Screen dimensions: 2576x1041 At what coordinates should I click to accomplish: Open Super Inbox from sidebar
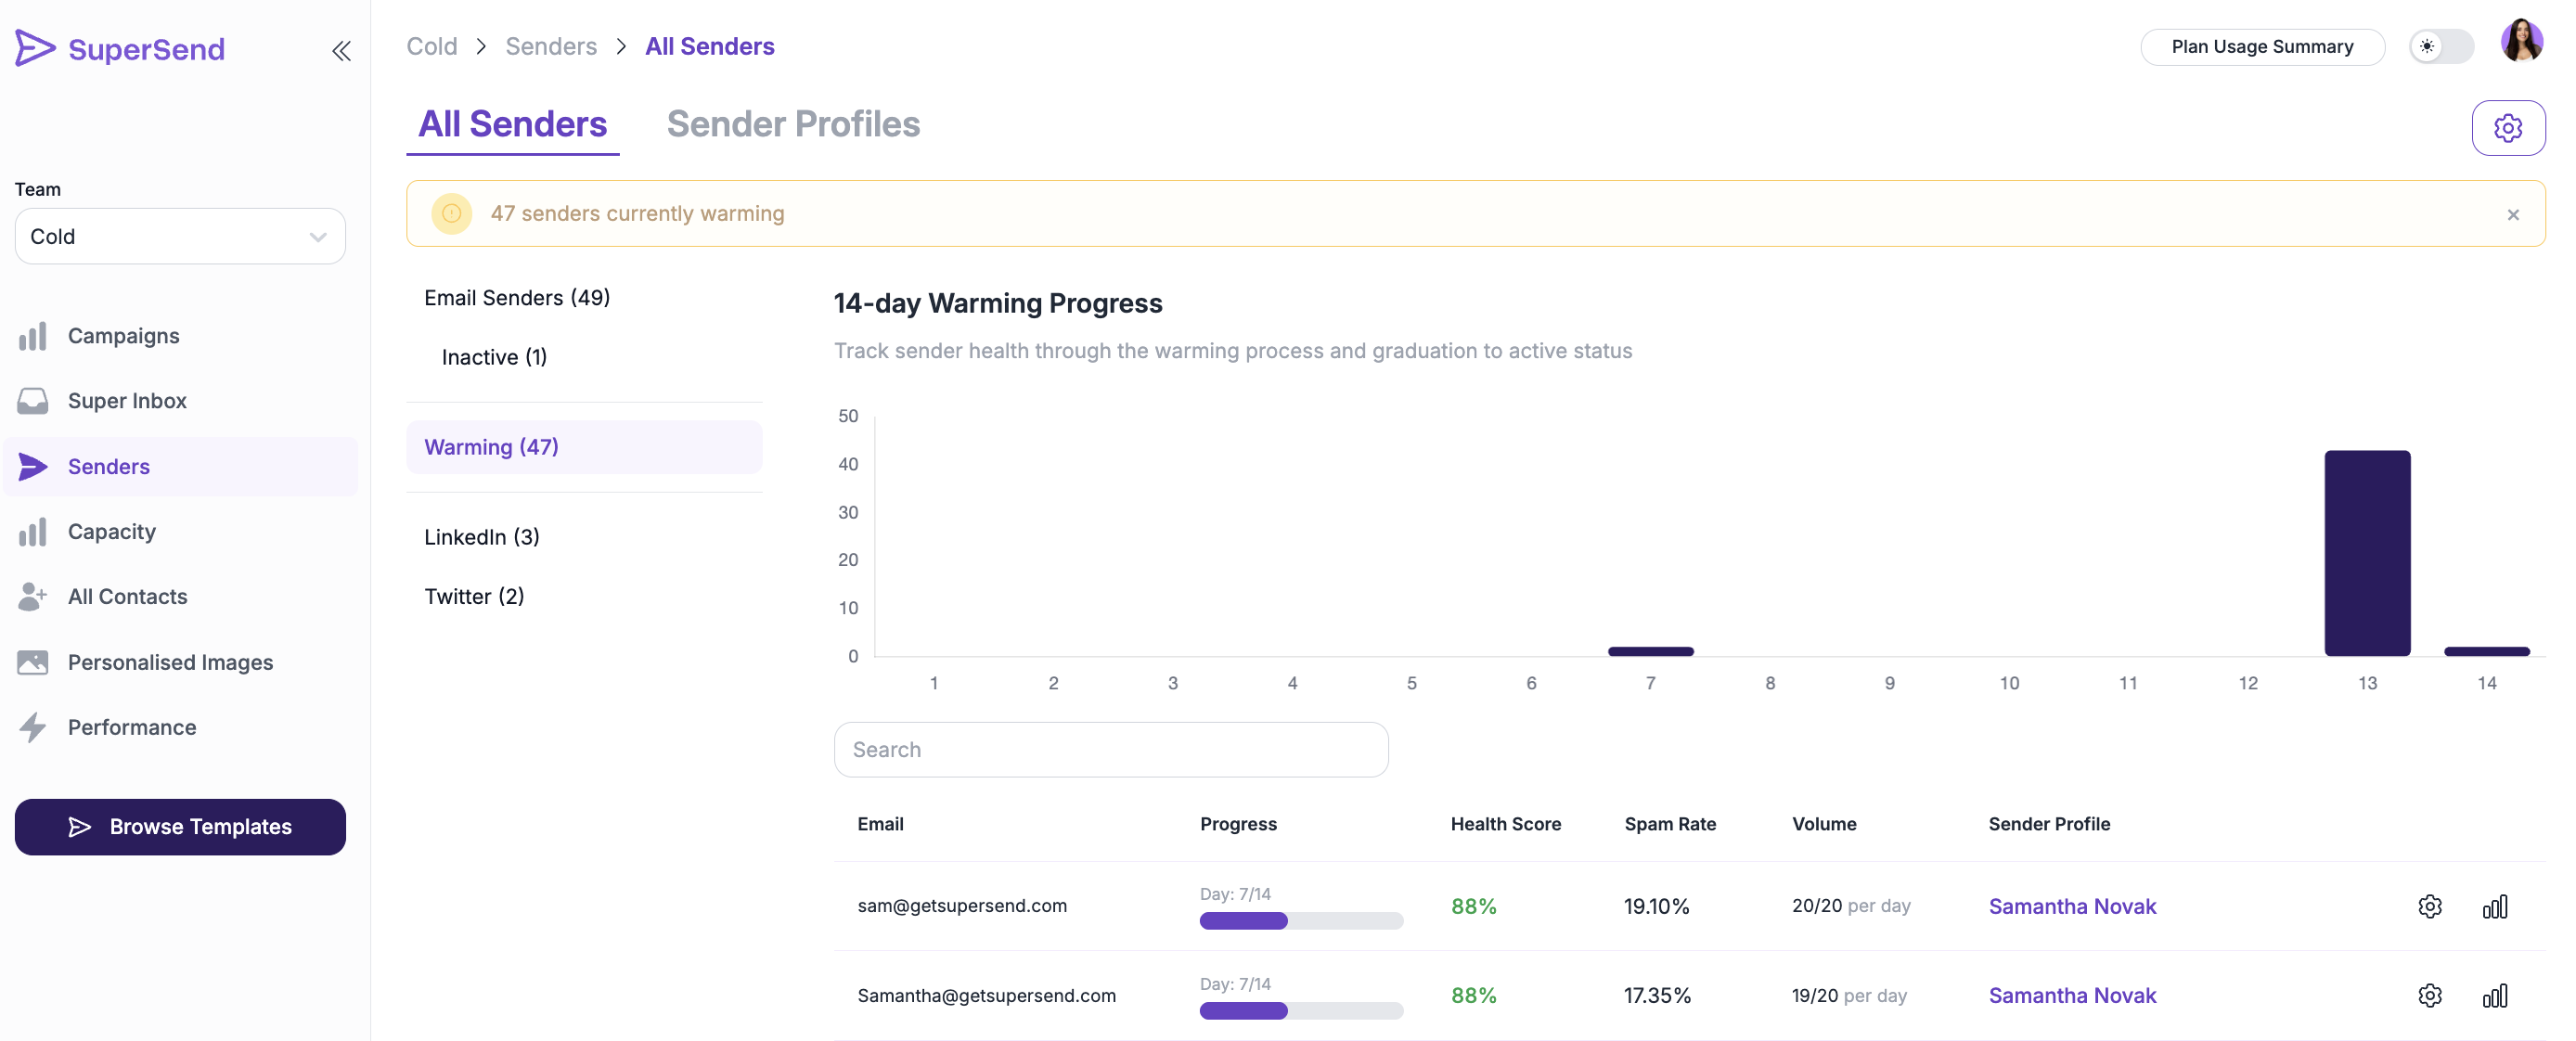tap(127, 400)
